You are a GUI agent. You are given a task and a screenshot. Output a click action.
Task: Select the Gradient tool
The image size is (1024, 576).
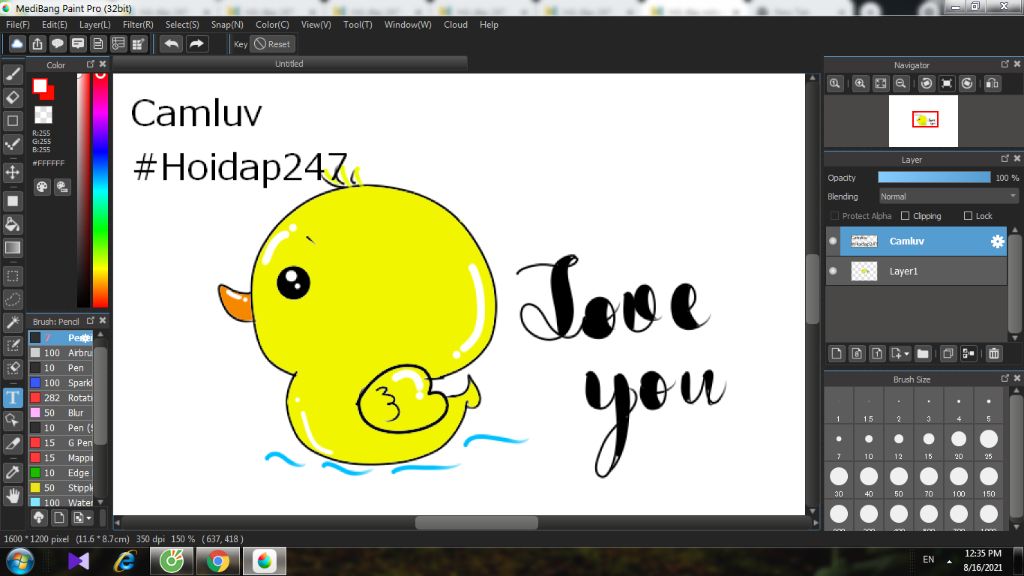12,248
